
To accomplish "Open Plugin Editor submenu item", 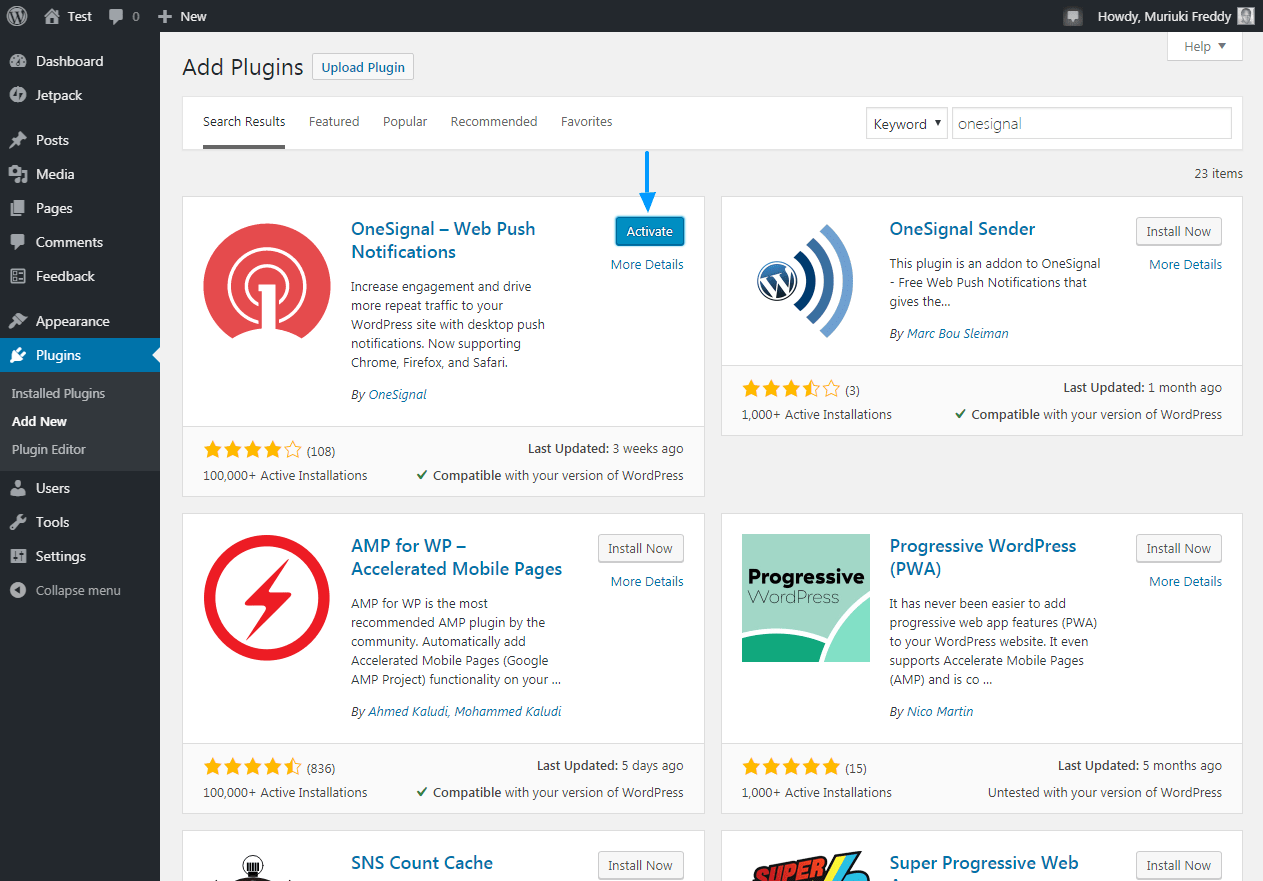I will pyautogui.click(x=49, y=449).
